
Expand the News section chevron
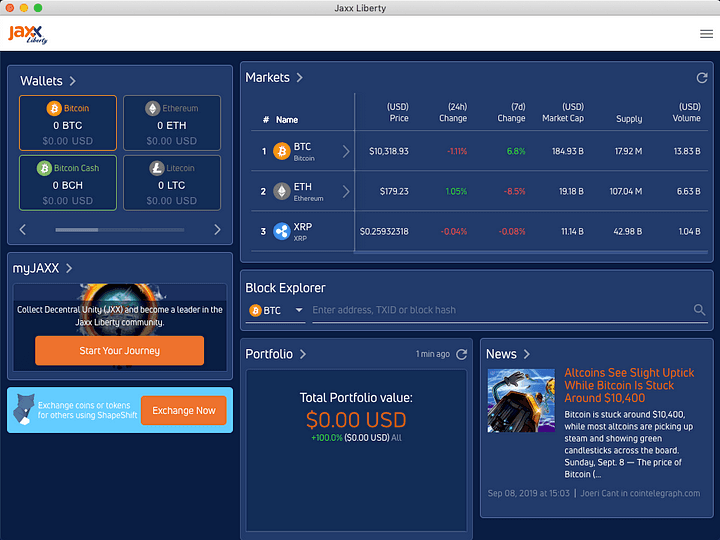tap(527, 354)
